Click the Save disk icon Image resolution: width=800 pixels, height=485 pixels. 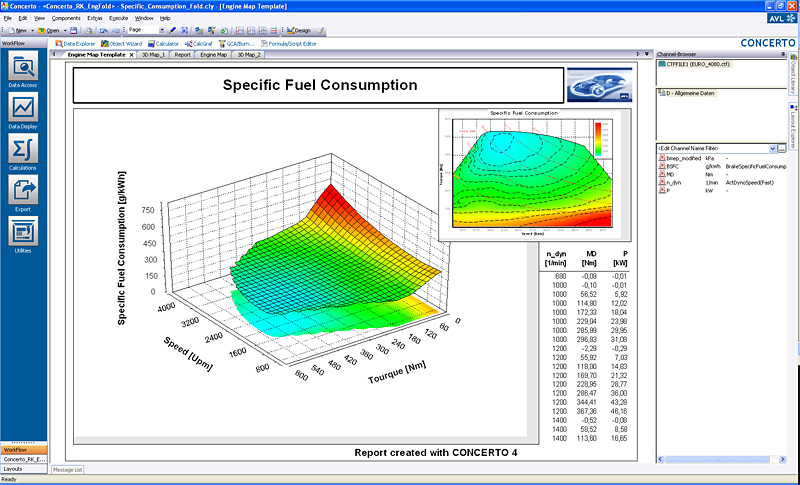pos(73,31)
